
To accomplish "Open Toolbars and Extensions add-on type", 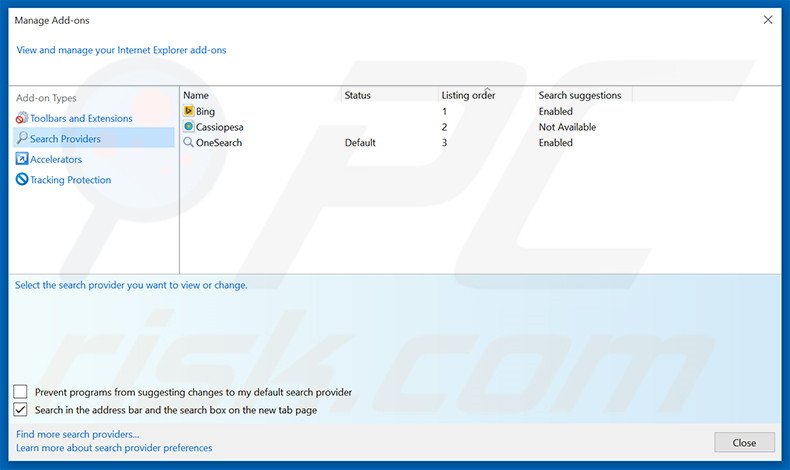I will [81, 118].
